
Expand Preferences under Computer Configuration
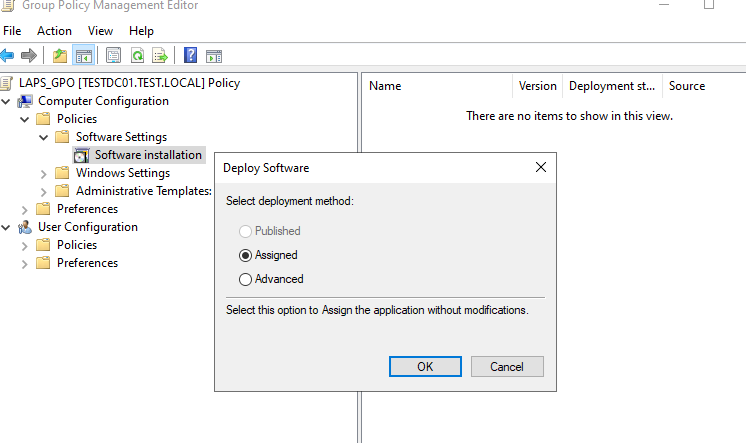[x=25, y=209]
